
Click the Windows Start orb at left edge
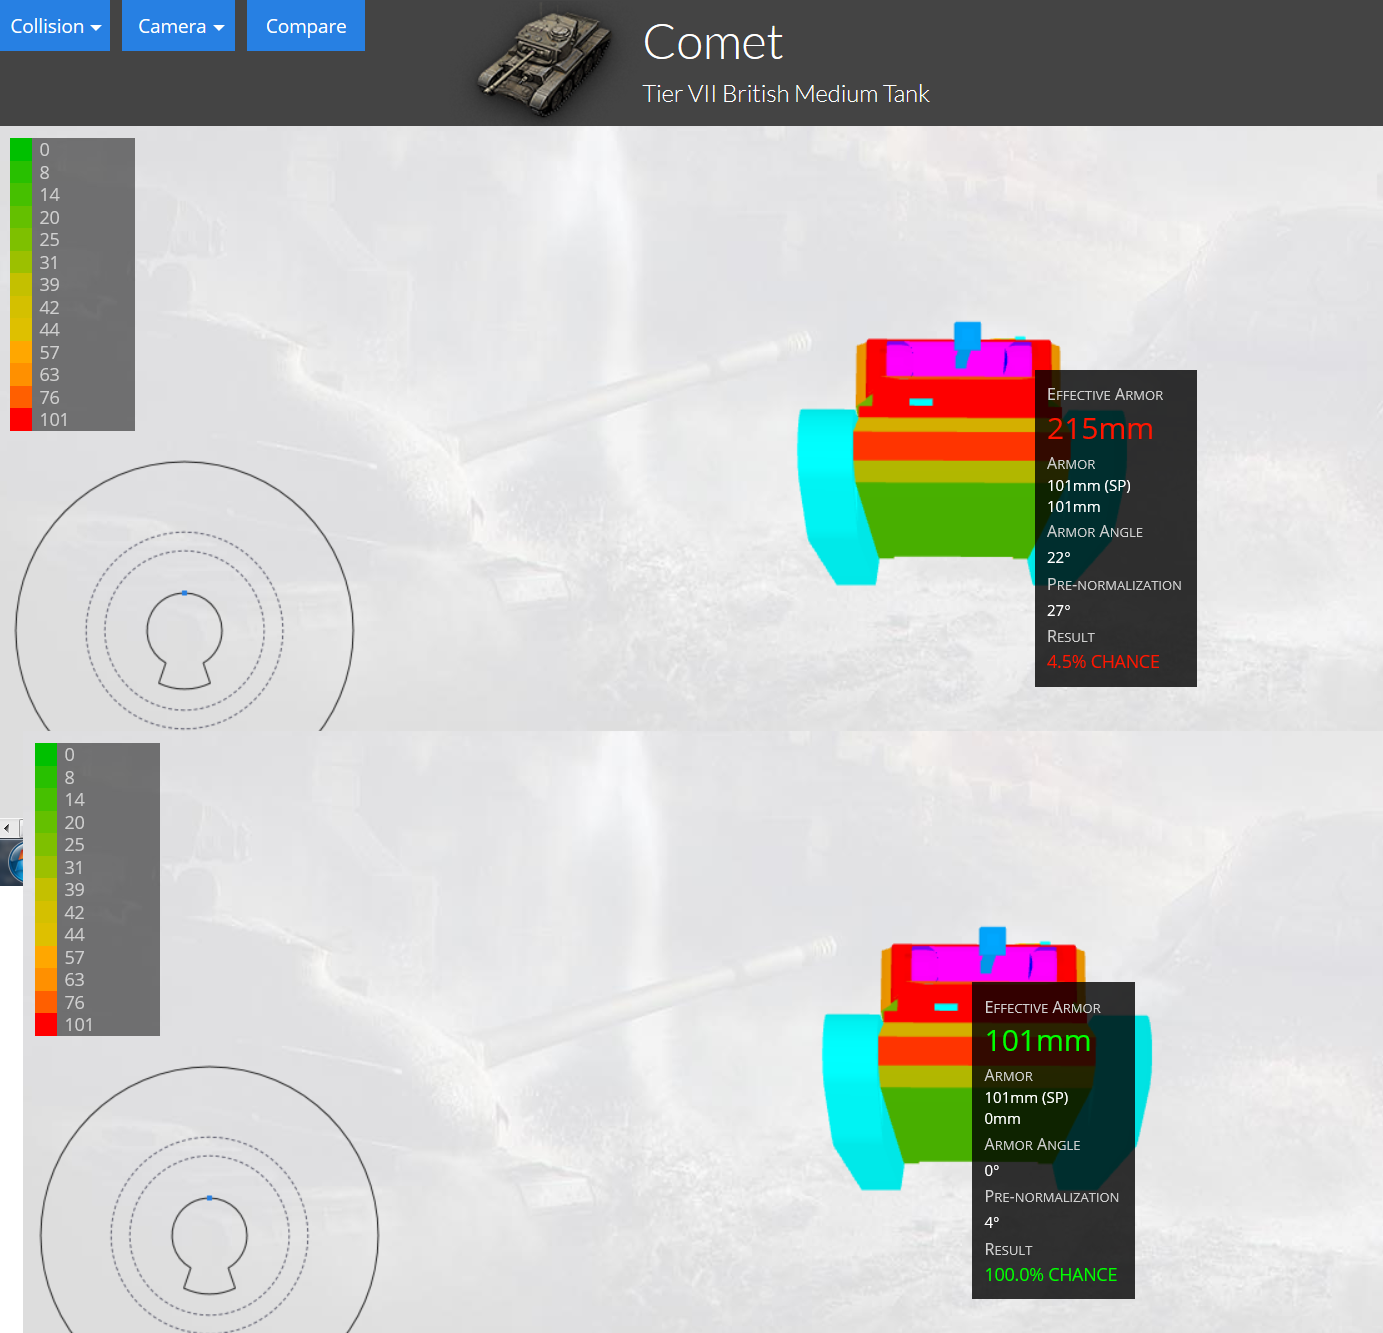click(x=12, y=862)
